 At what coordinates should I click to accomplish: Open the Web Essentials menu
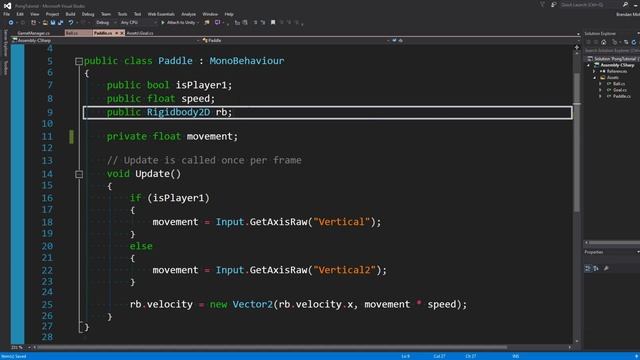(161, 14)
